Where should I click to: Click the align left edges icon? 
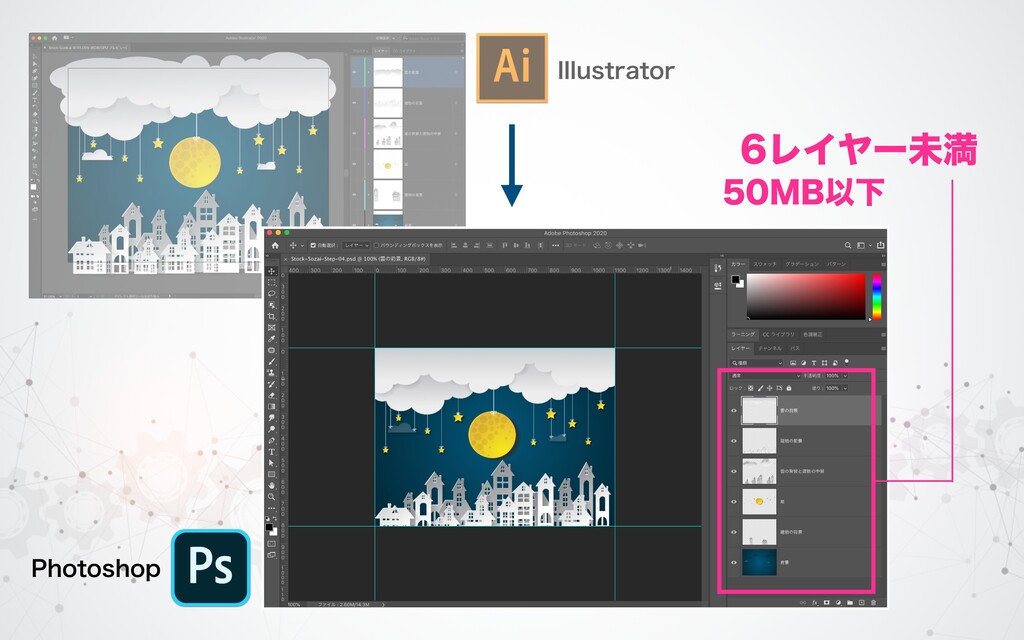point(454,245)
